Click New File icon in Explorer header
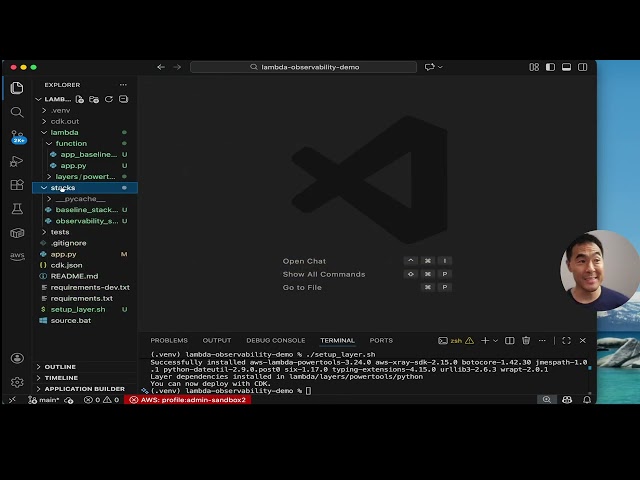Viewport: 640px width, 480px height. pyautogui.click(x=80, y=99)
